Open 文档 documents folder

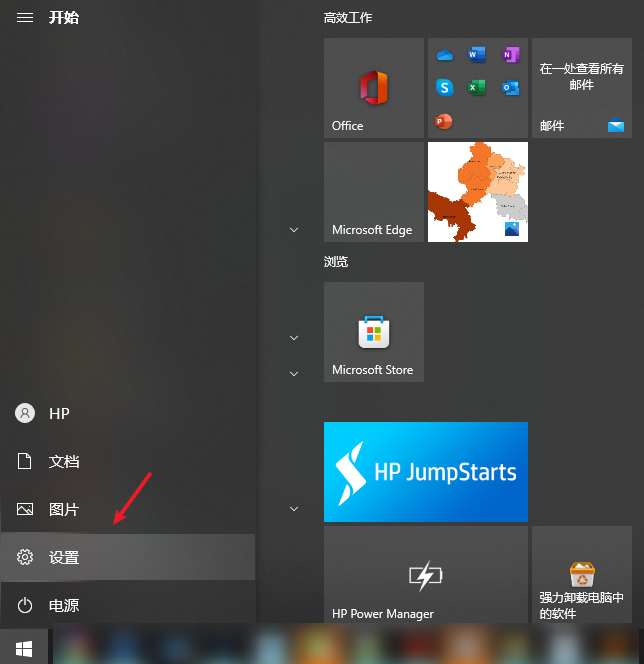(x=127, y=461)
